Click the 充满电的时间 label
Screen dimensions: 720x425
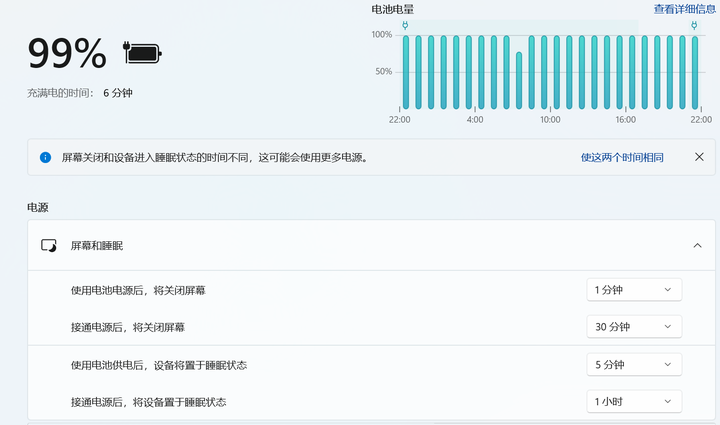tap(60, 93)
